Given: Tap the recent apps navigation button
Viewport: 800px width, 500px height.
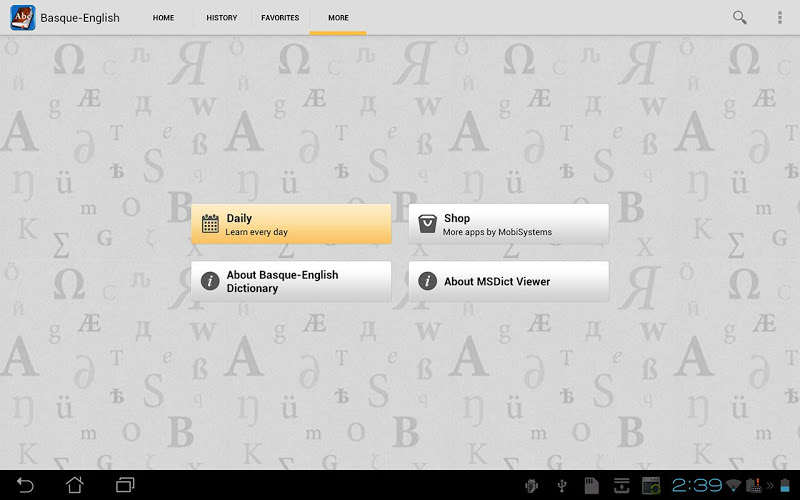Looking at the screenshot, I should pos(125,485).
